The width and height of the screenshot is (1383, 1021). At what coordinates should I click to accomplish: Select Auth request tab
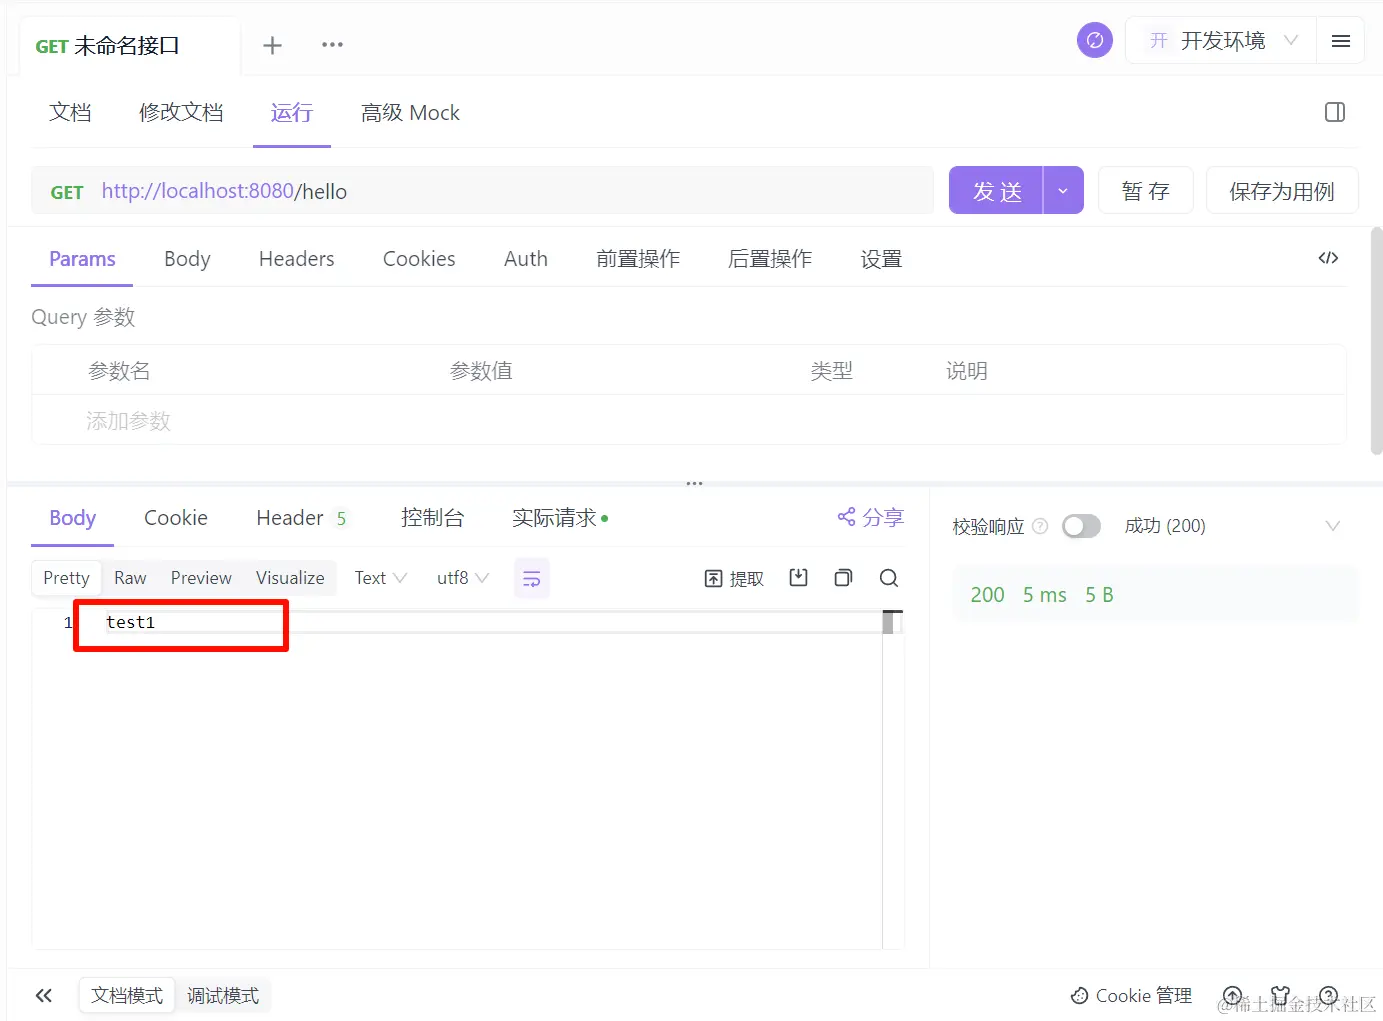[526, 259]
